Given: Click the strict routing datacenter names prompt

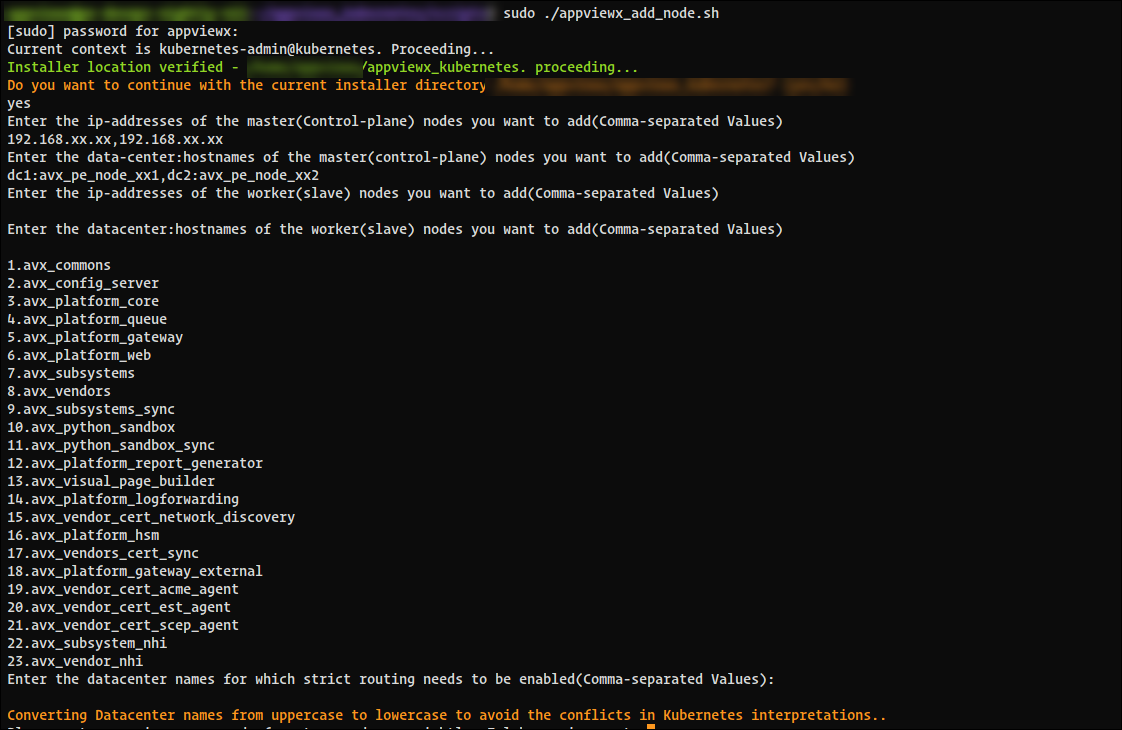Looking at the screenshot, I should pos(391,679).
